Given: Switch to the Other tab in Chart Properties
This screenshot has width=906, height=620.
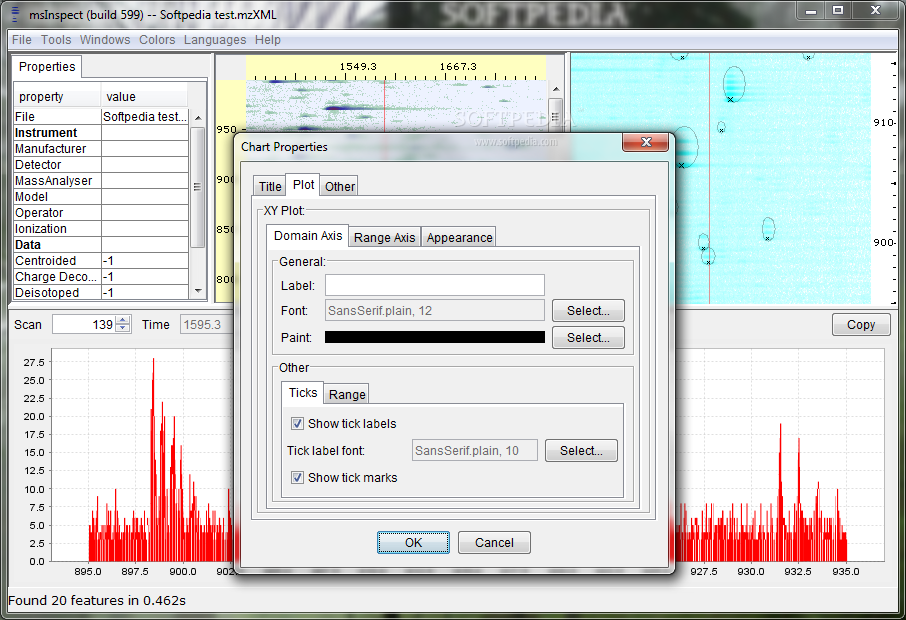Looking at the screenshot, I should [x=339, y=186].
